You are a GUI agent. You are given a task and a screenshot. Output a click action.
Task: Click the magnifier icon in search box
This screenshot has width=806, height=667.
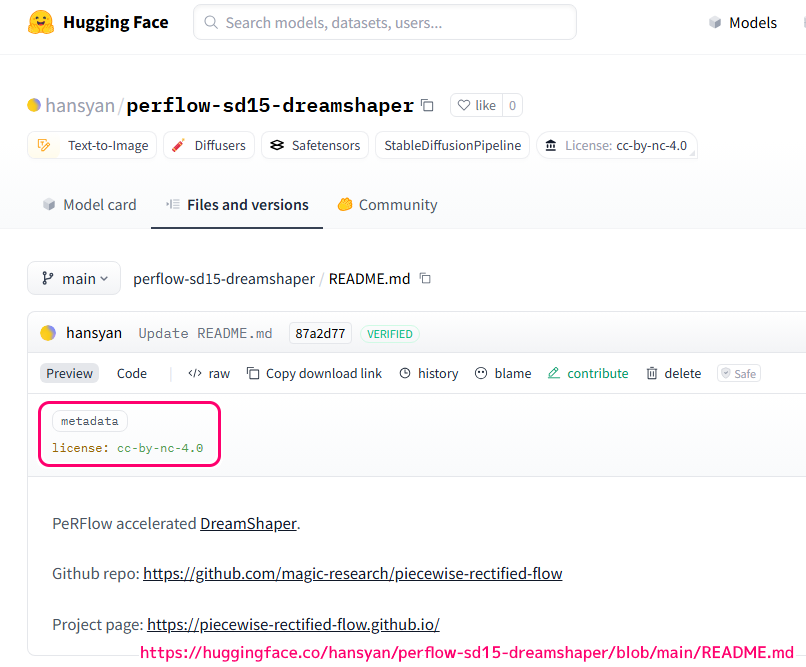click(x=211, y=22)
